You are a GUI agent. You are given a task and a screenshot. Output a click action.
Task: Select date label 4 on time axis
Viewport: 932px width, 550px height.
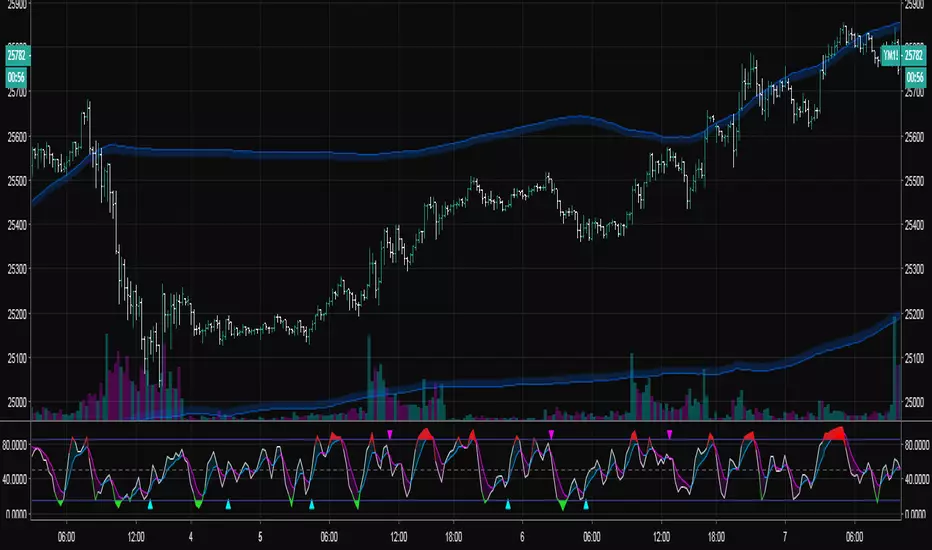click(x=191, y=537)
